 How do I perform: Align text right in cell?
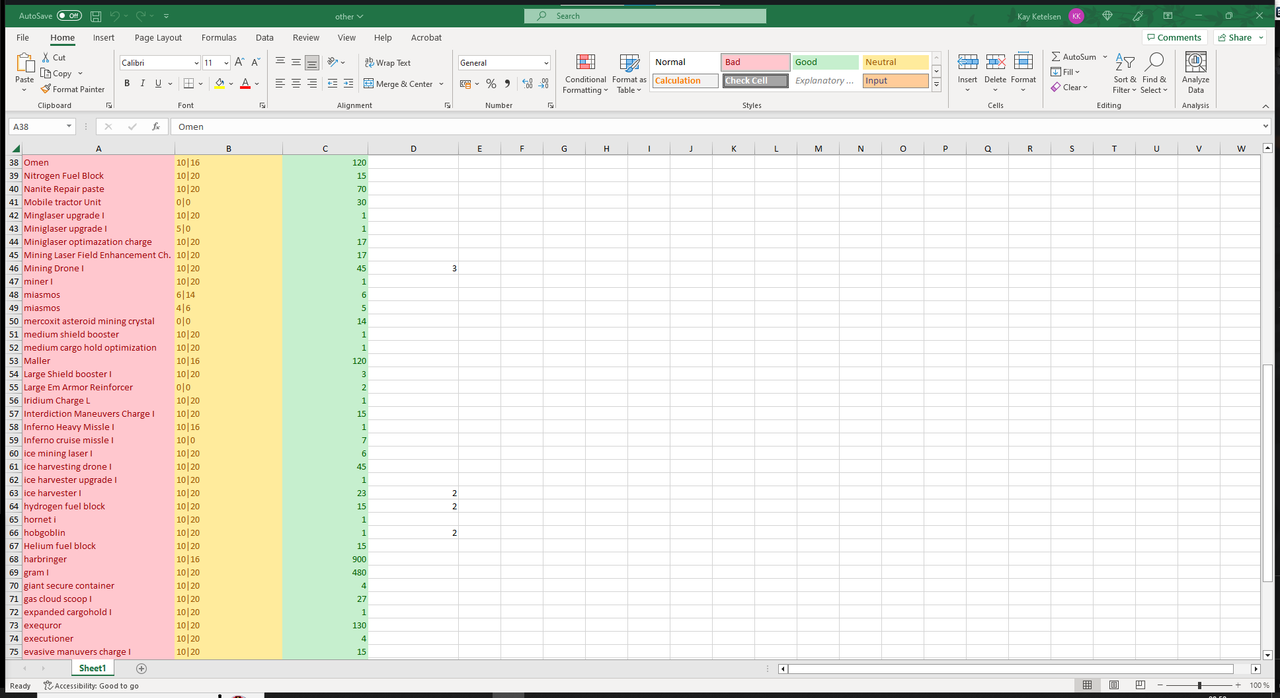312,84
